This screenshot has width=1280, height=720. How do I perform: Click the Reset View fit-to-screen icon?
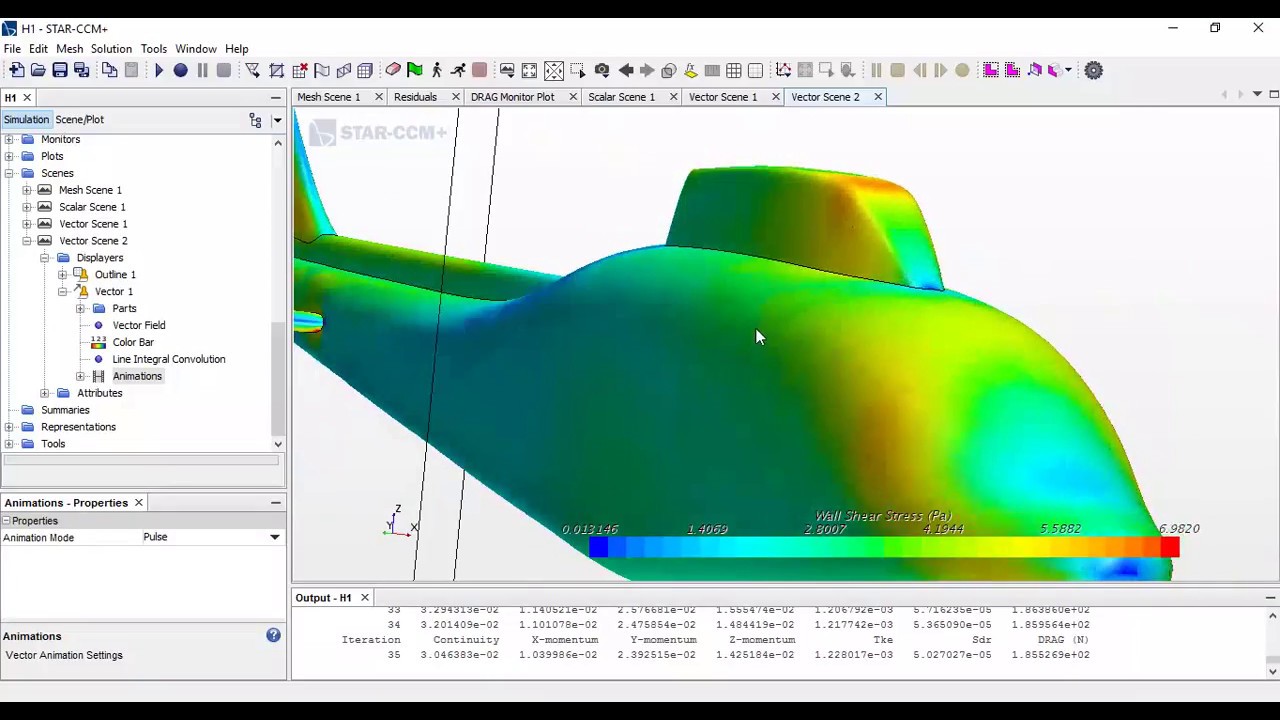[x=529, y=70]
